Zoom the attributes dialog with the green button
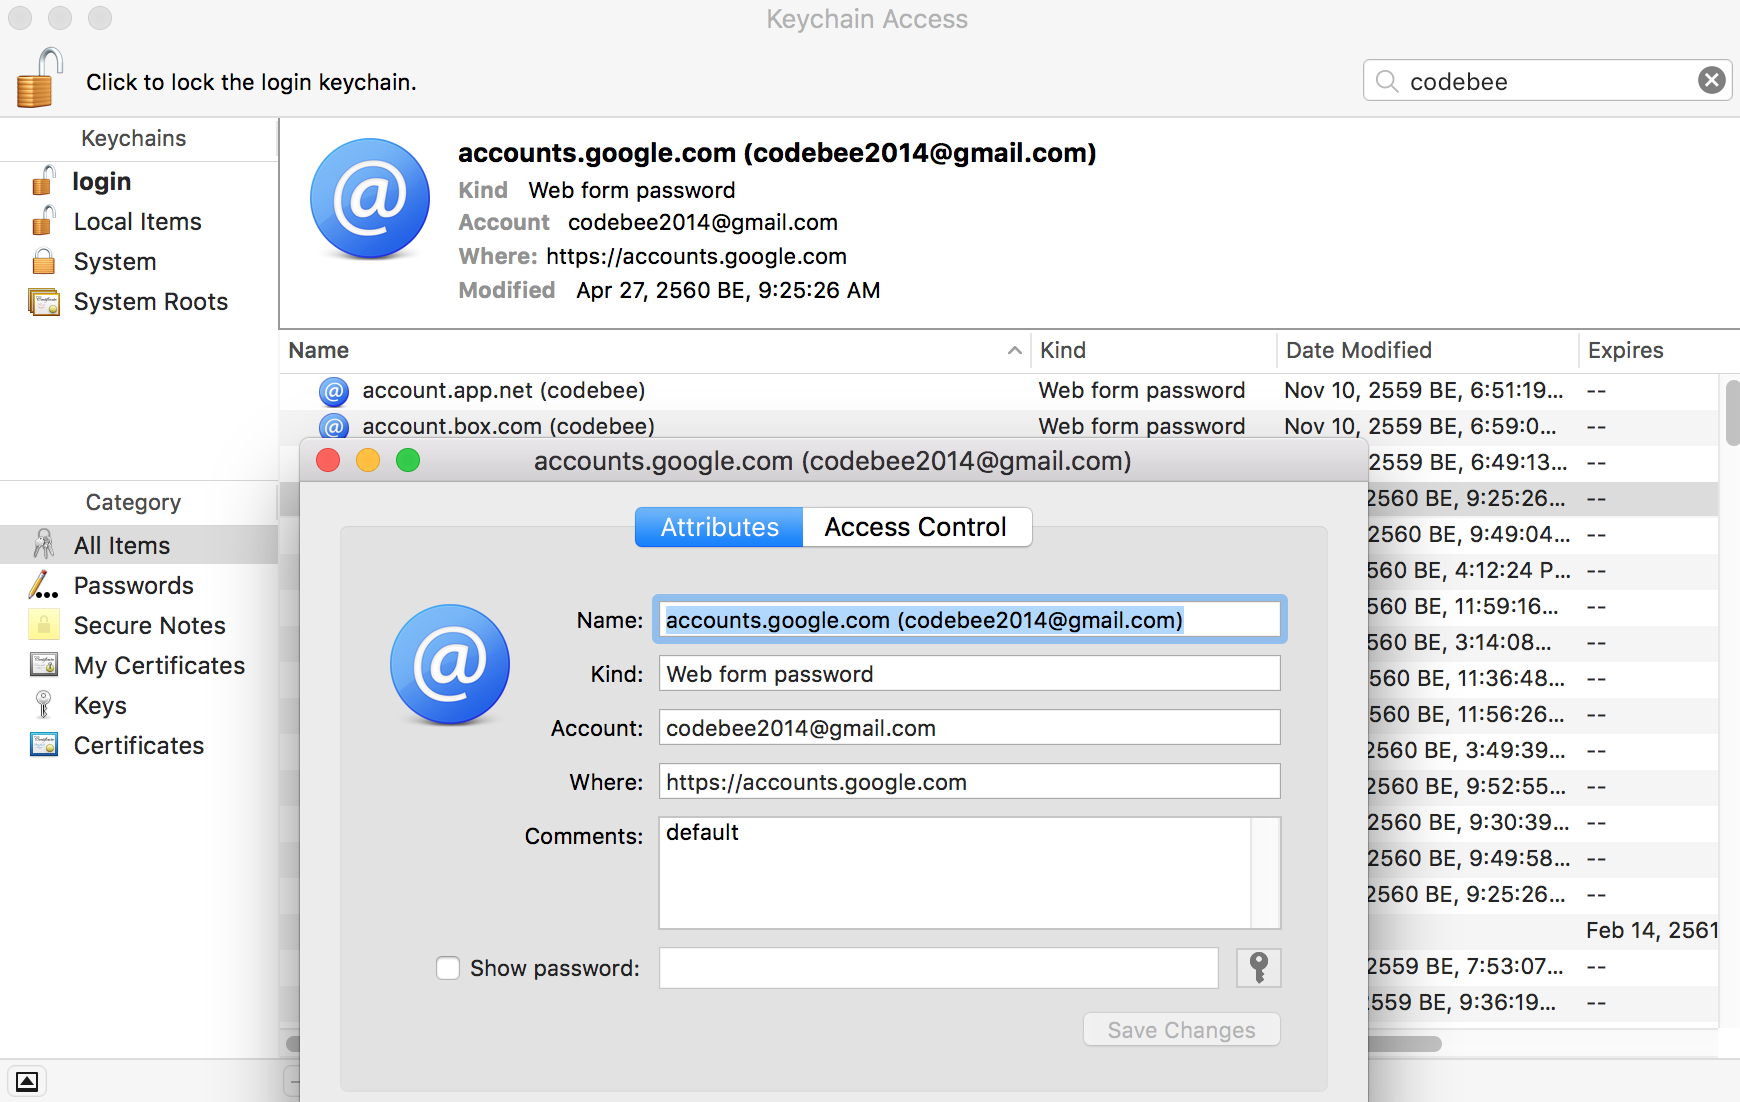 408,460
